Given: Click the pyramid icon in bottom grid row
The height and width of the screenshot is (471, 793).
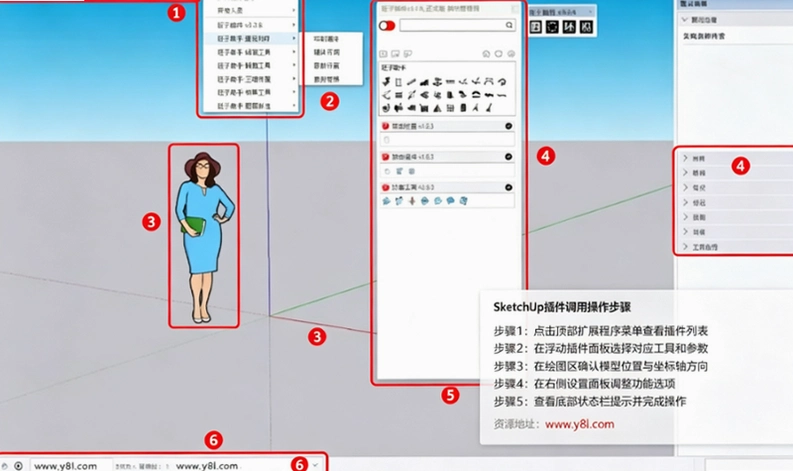Looking at the screenshot, I should pyautogui.click(x=437, y=108).
